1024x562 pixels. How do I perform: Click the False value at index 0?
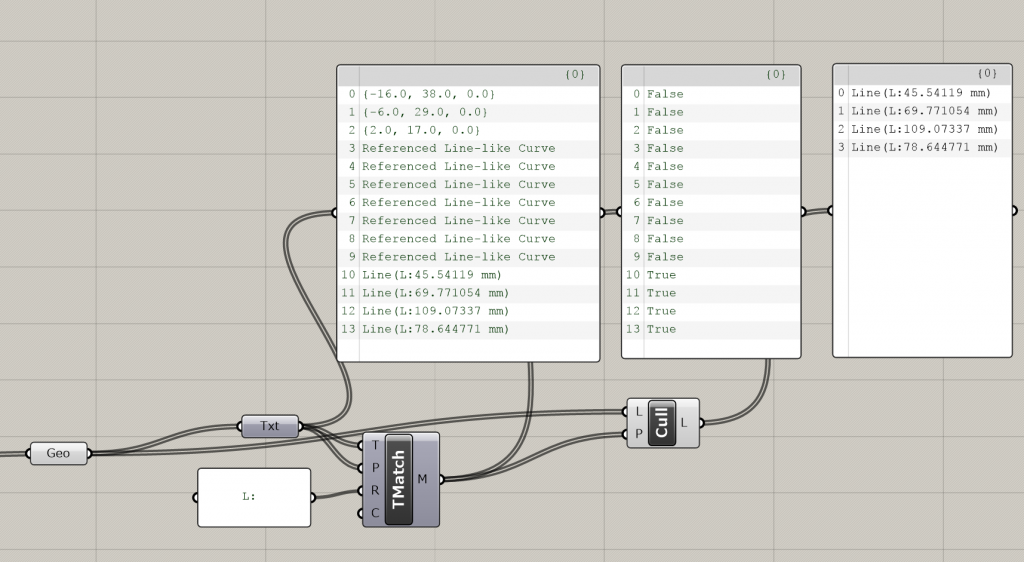pos(711,94)
